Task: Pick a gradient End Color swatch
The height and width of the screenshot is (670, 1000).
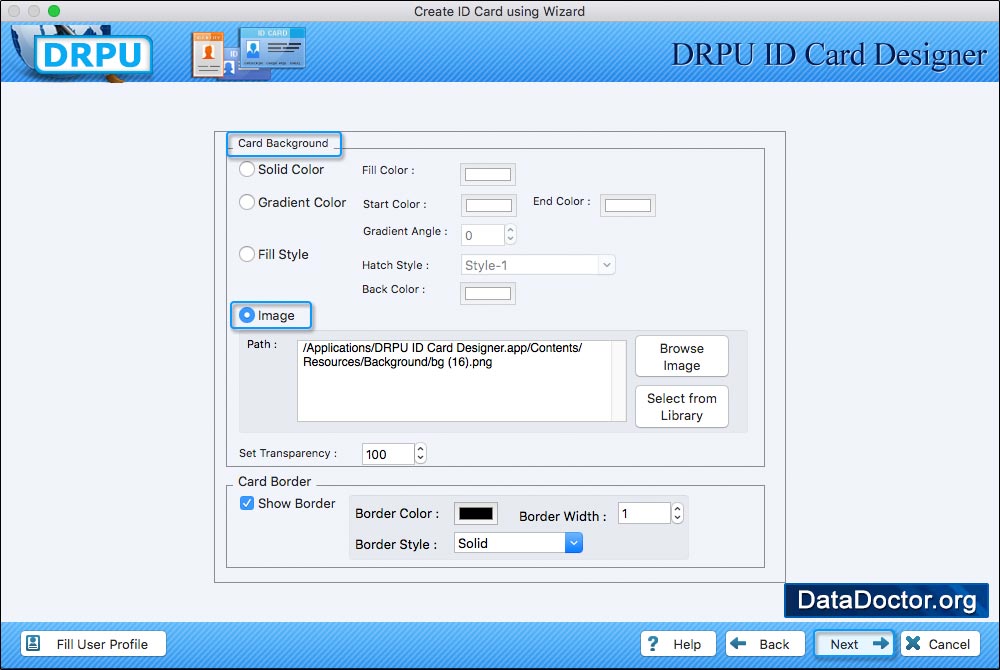Action: 628,205
